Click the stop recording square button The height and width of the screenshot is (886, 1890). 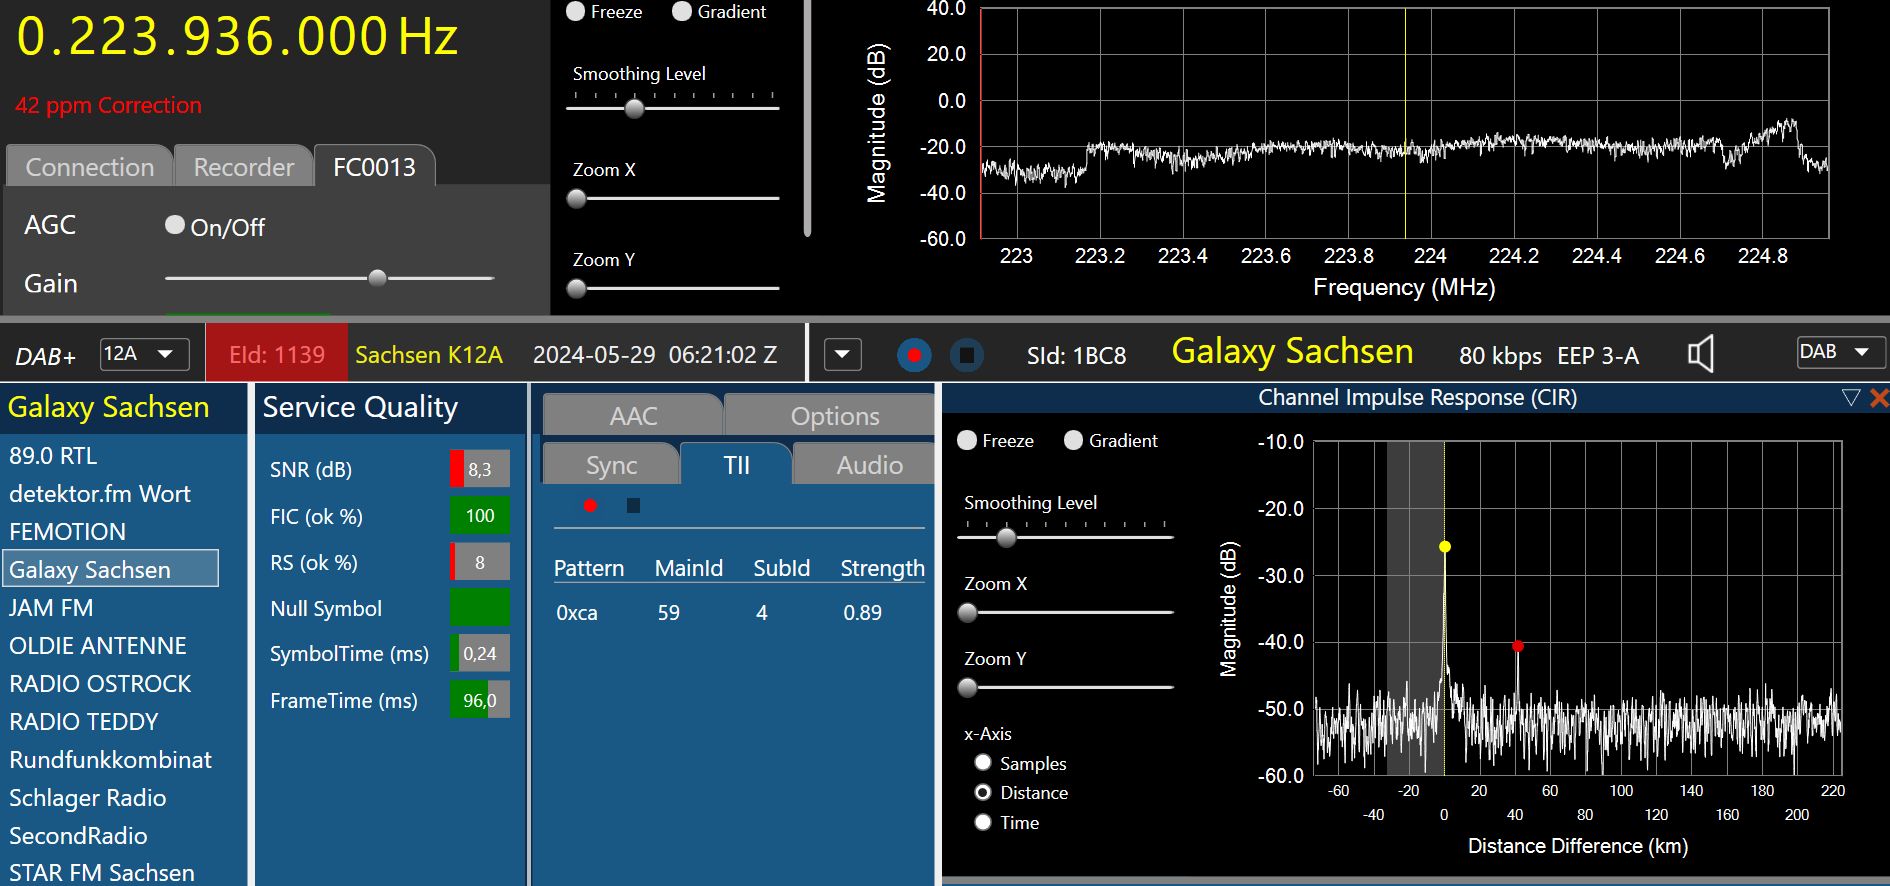[x=966, y=355]
